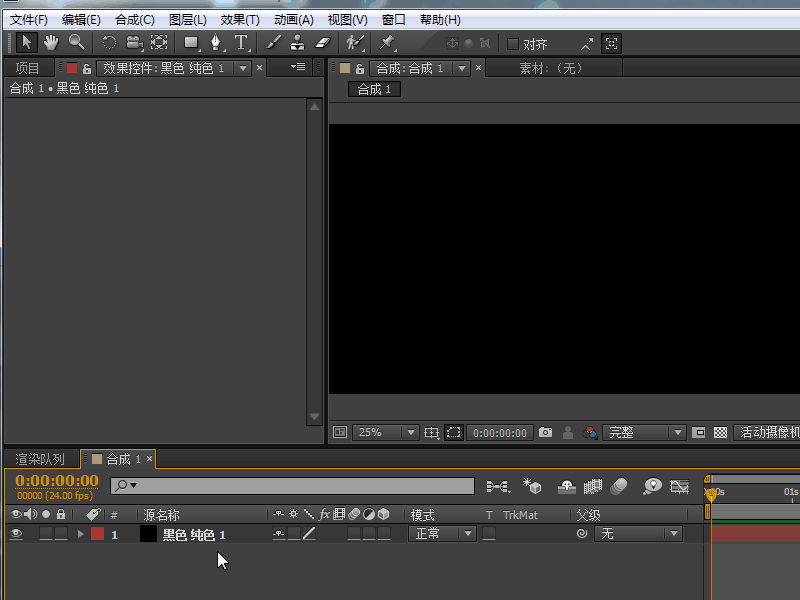The height and width of the screenshot is (600, 800).
Task: Click the viewer 0:00:00:00 current time button
Action: tap(499, 433)
